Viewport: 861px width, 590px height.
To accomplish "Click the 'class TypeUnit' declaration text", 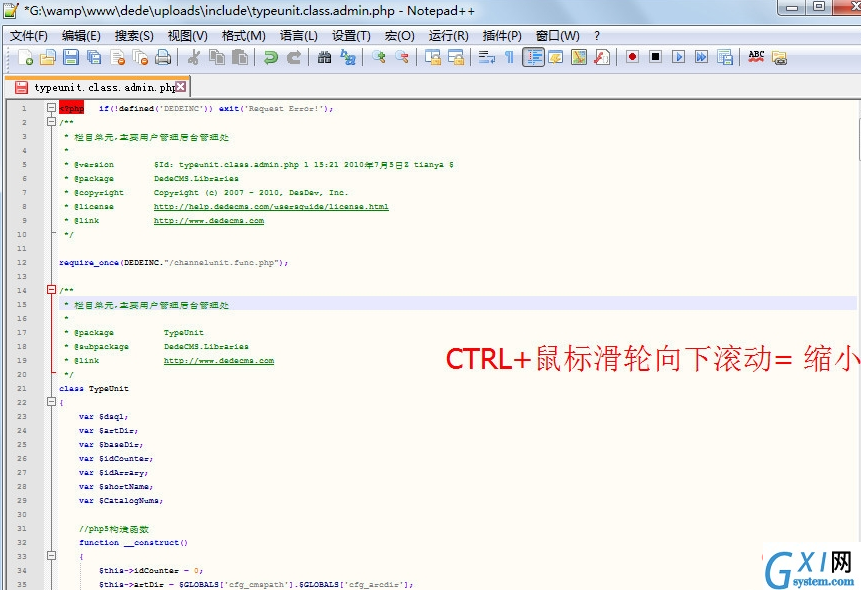I will pos(94,388).
